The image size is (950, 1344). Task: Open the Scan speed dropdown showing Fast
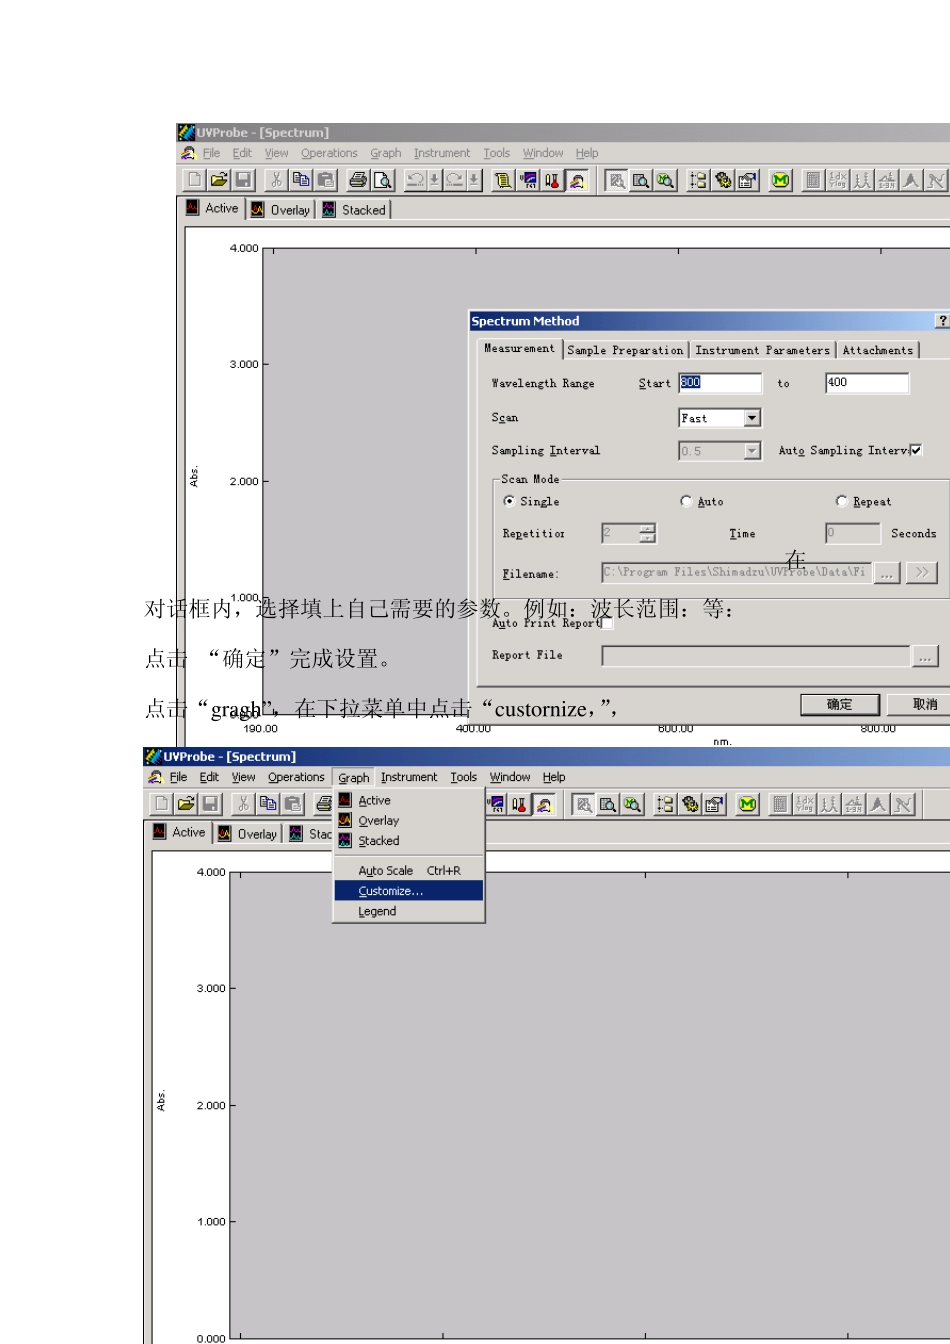pyautogui.click(x=752, y=418)
